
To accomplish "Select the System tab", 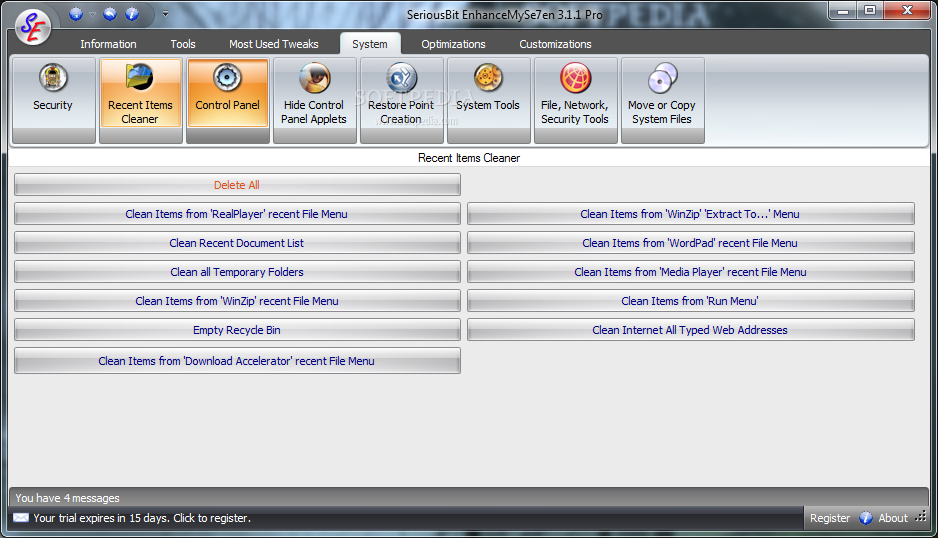I will (x=370, y=44).
